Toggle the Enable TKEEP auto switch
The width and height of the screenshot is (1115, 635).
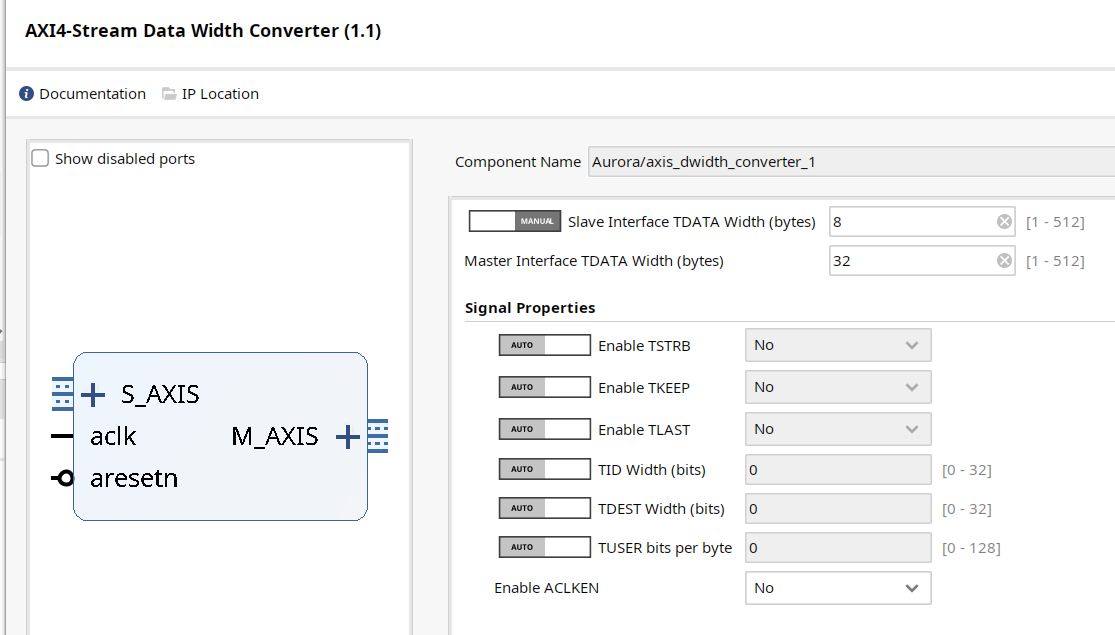pyautogui.click(x=545, y=387)
